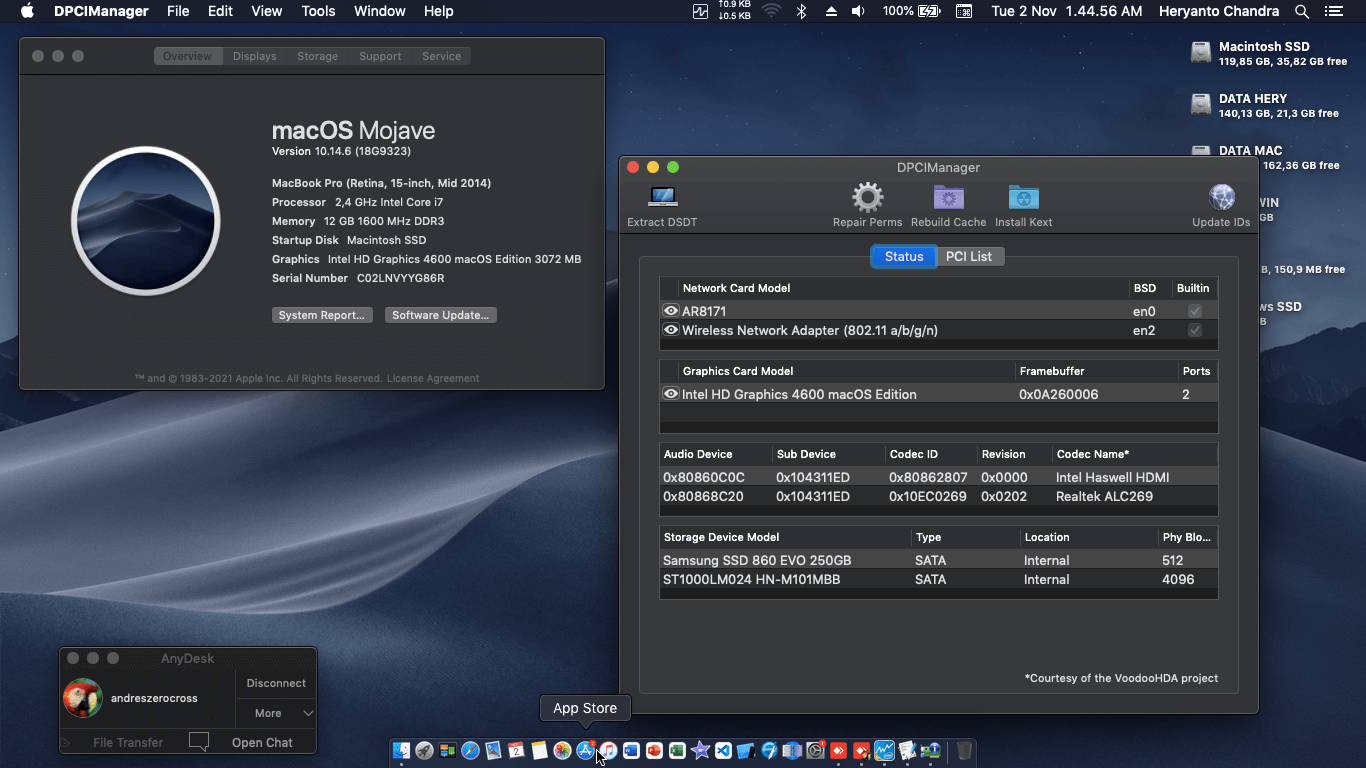Open the Service tab
This screenshot has height=768, width=1366.
441,56
